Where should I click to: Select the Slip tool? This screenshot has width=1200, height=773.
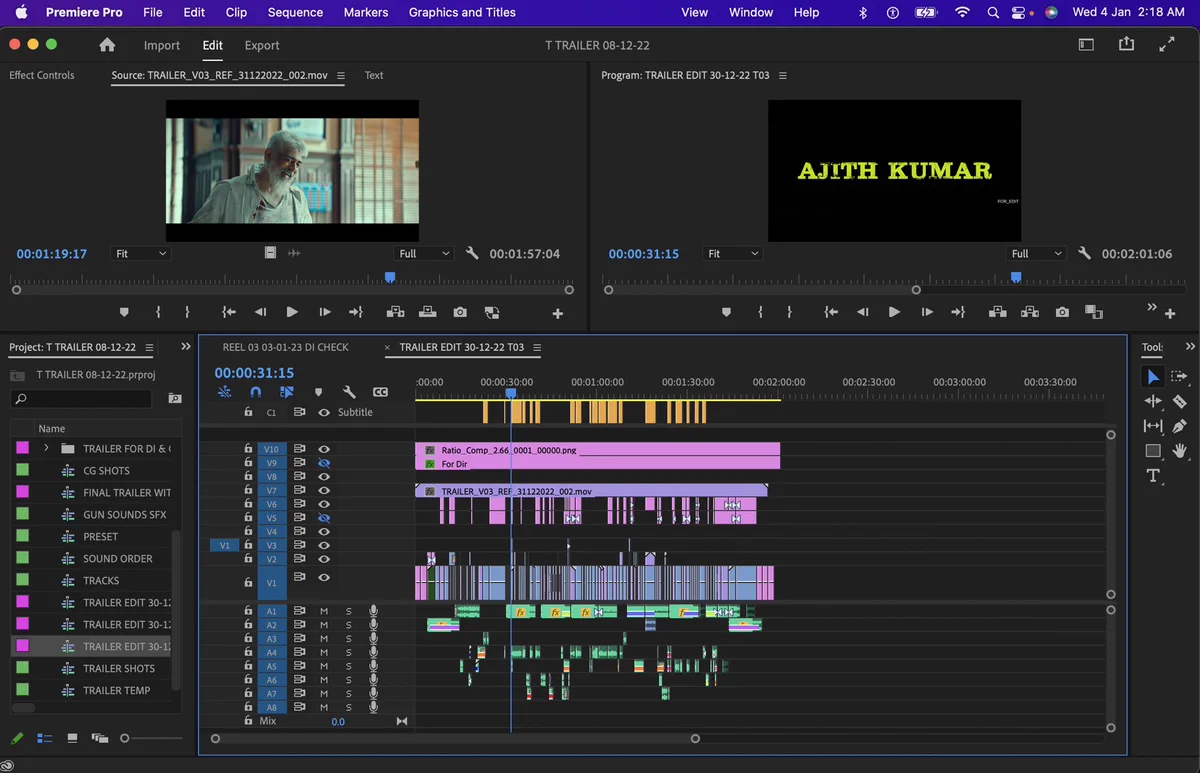(x=1153, y=426)
